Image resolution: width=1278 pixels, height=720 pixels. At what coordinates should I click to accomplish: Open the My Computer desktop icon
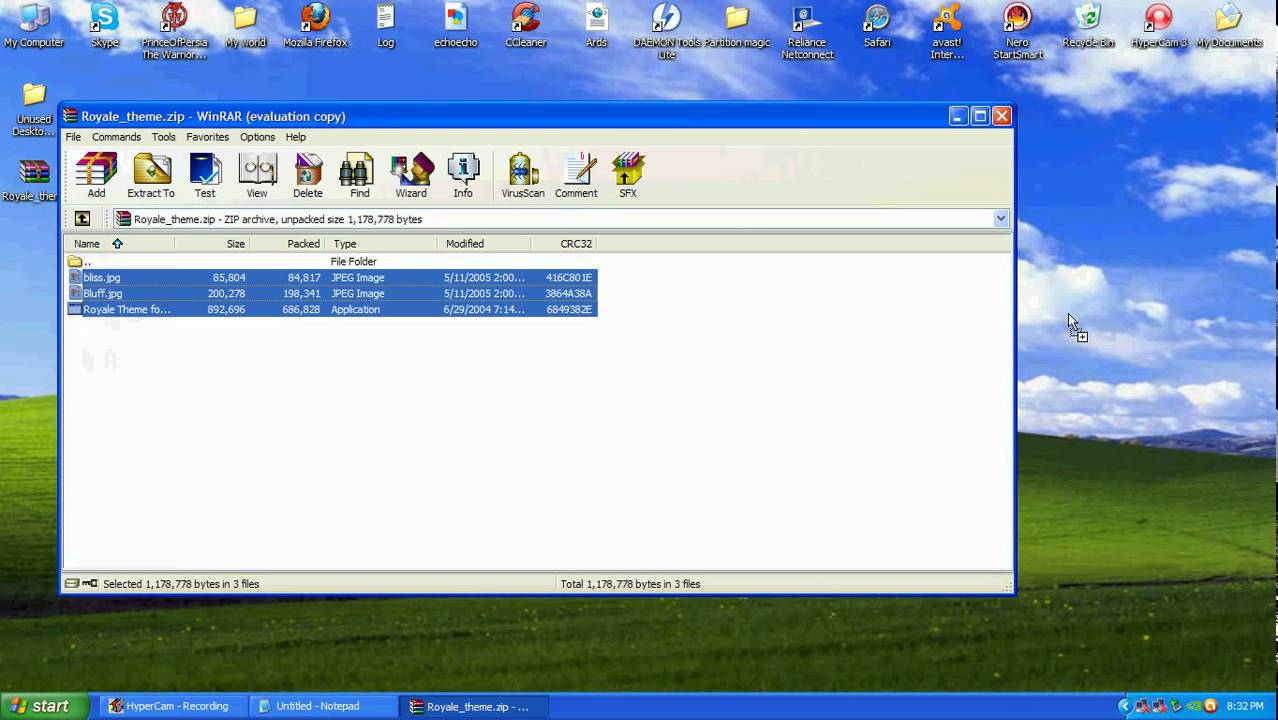pyautogui.click(x=34, y=26)
